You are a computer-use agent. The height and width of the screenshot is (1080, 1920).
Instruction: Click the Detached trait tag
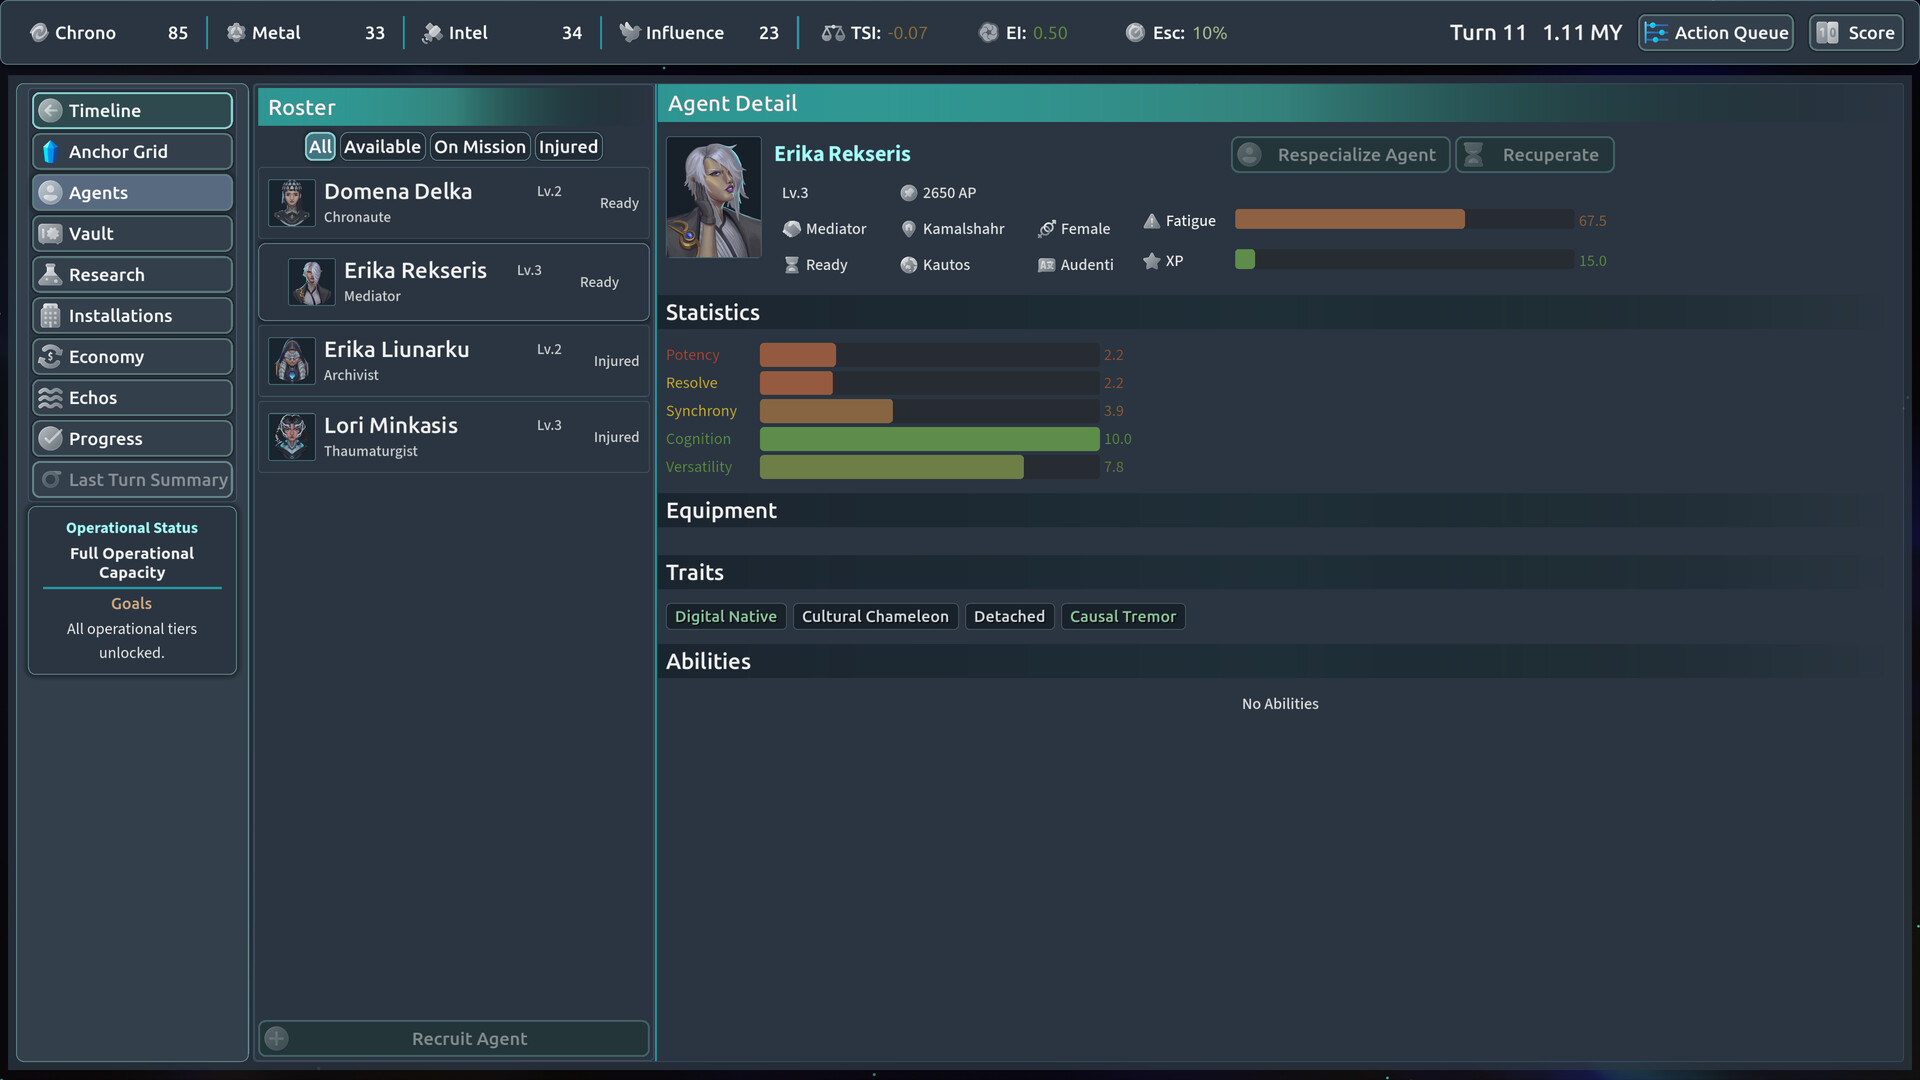pos(1009,617)
